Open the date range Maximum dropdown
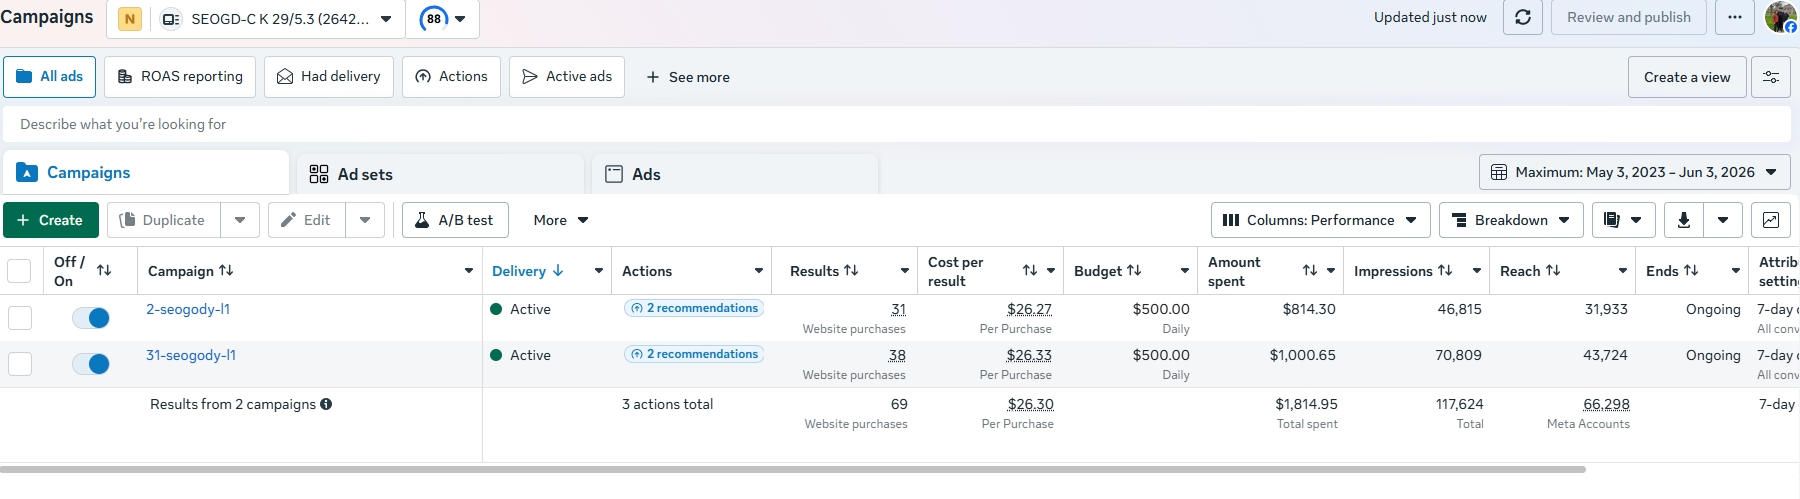The width and height of the screenshot is (1800, 499). tap(1635, 172)
